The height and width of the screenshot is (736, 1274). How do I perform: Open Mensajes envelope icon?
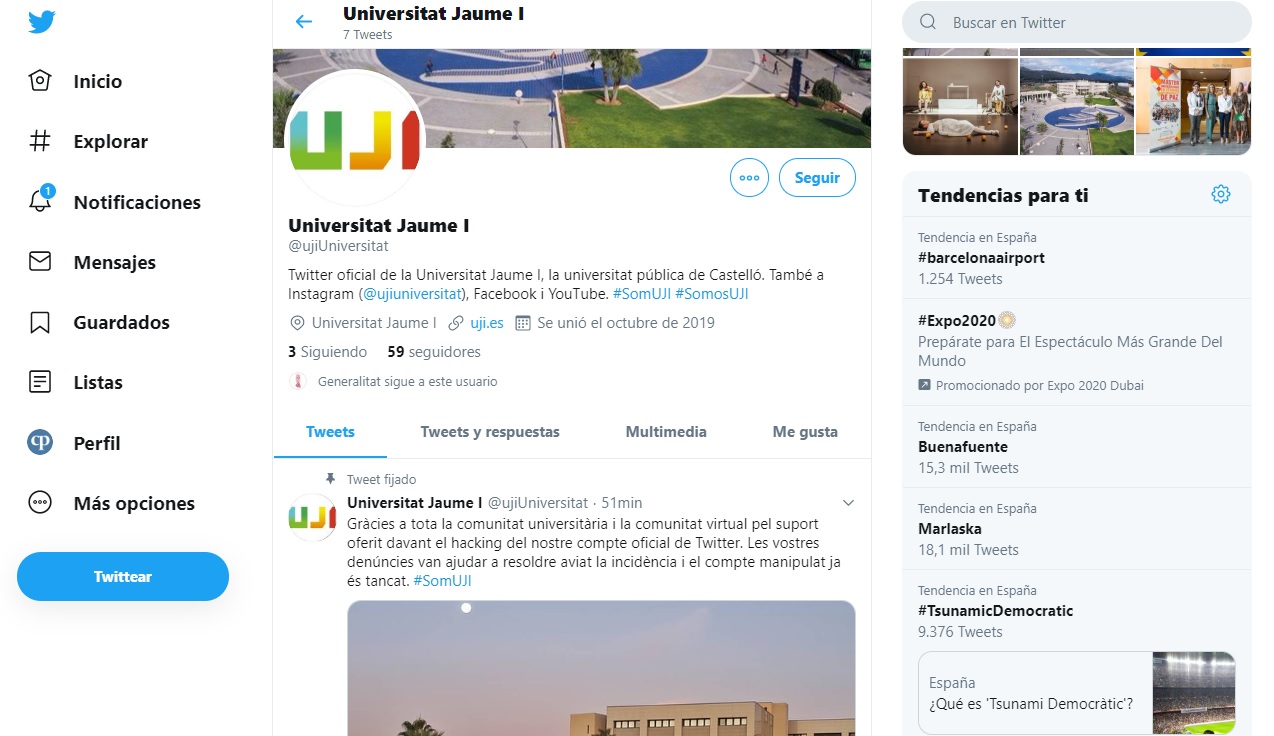(40, 262)
